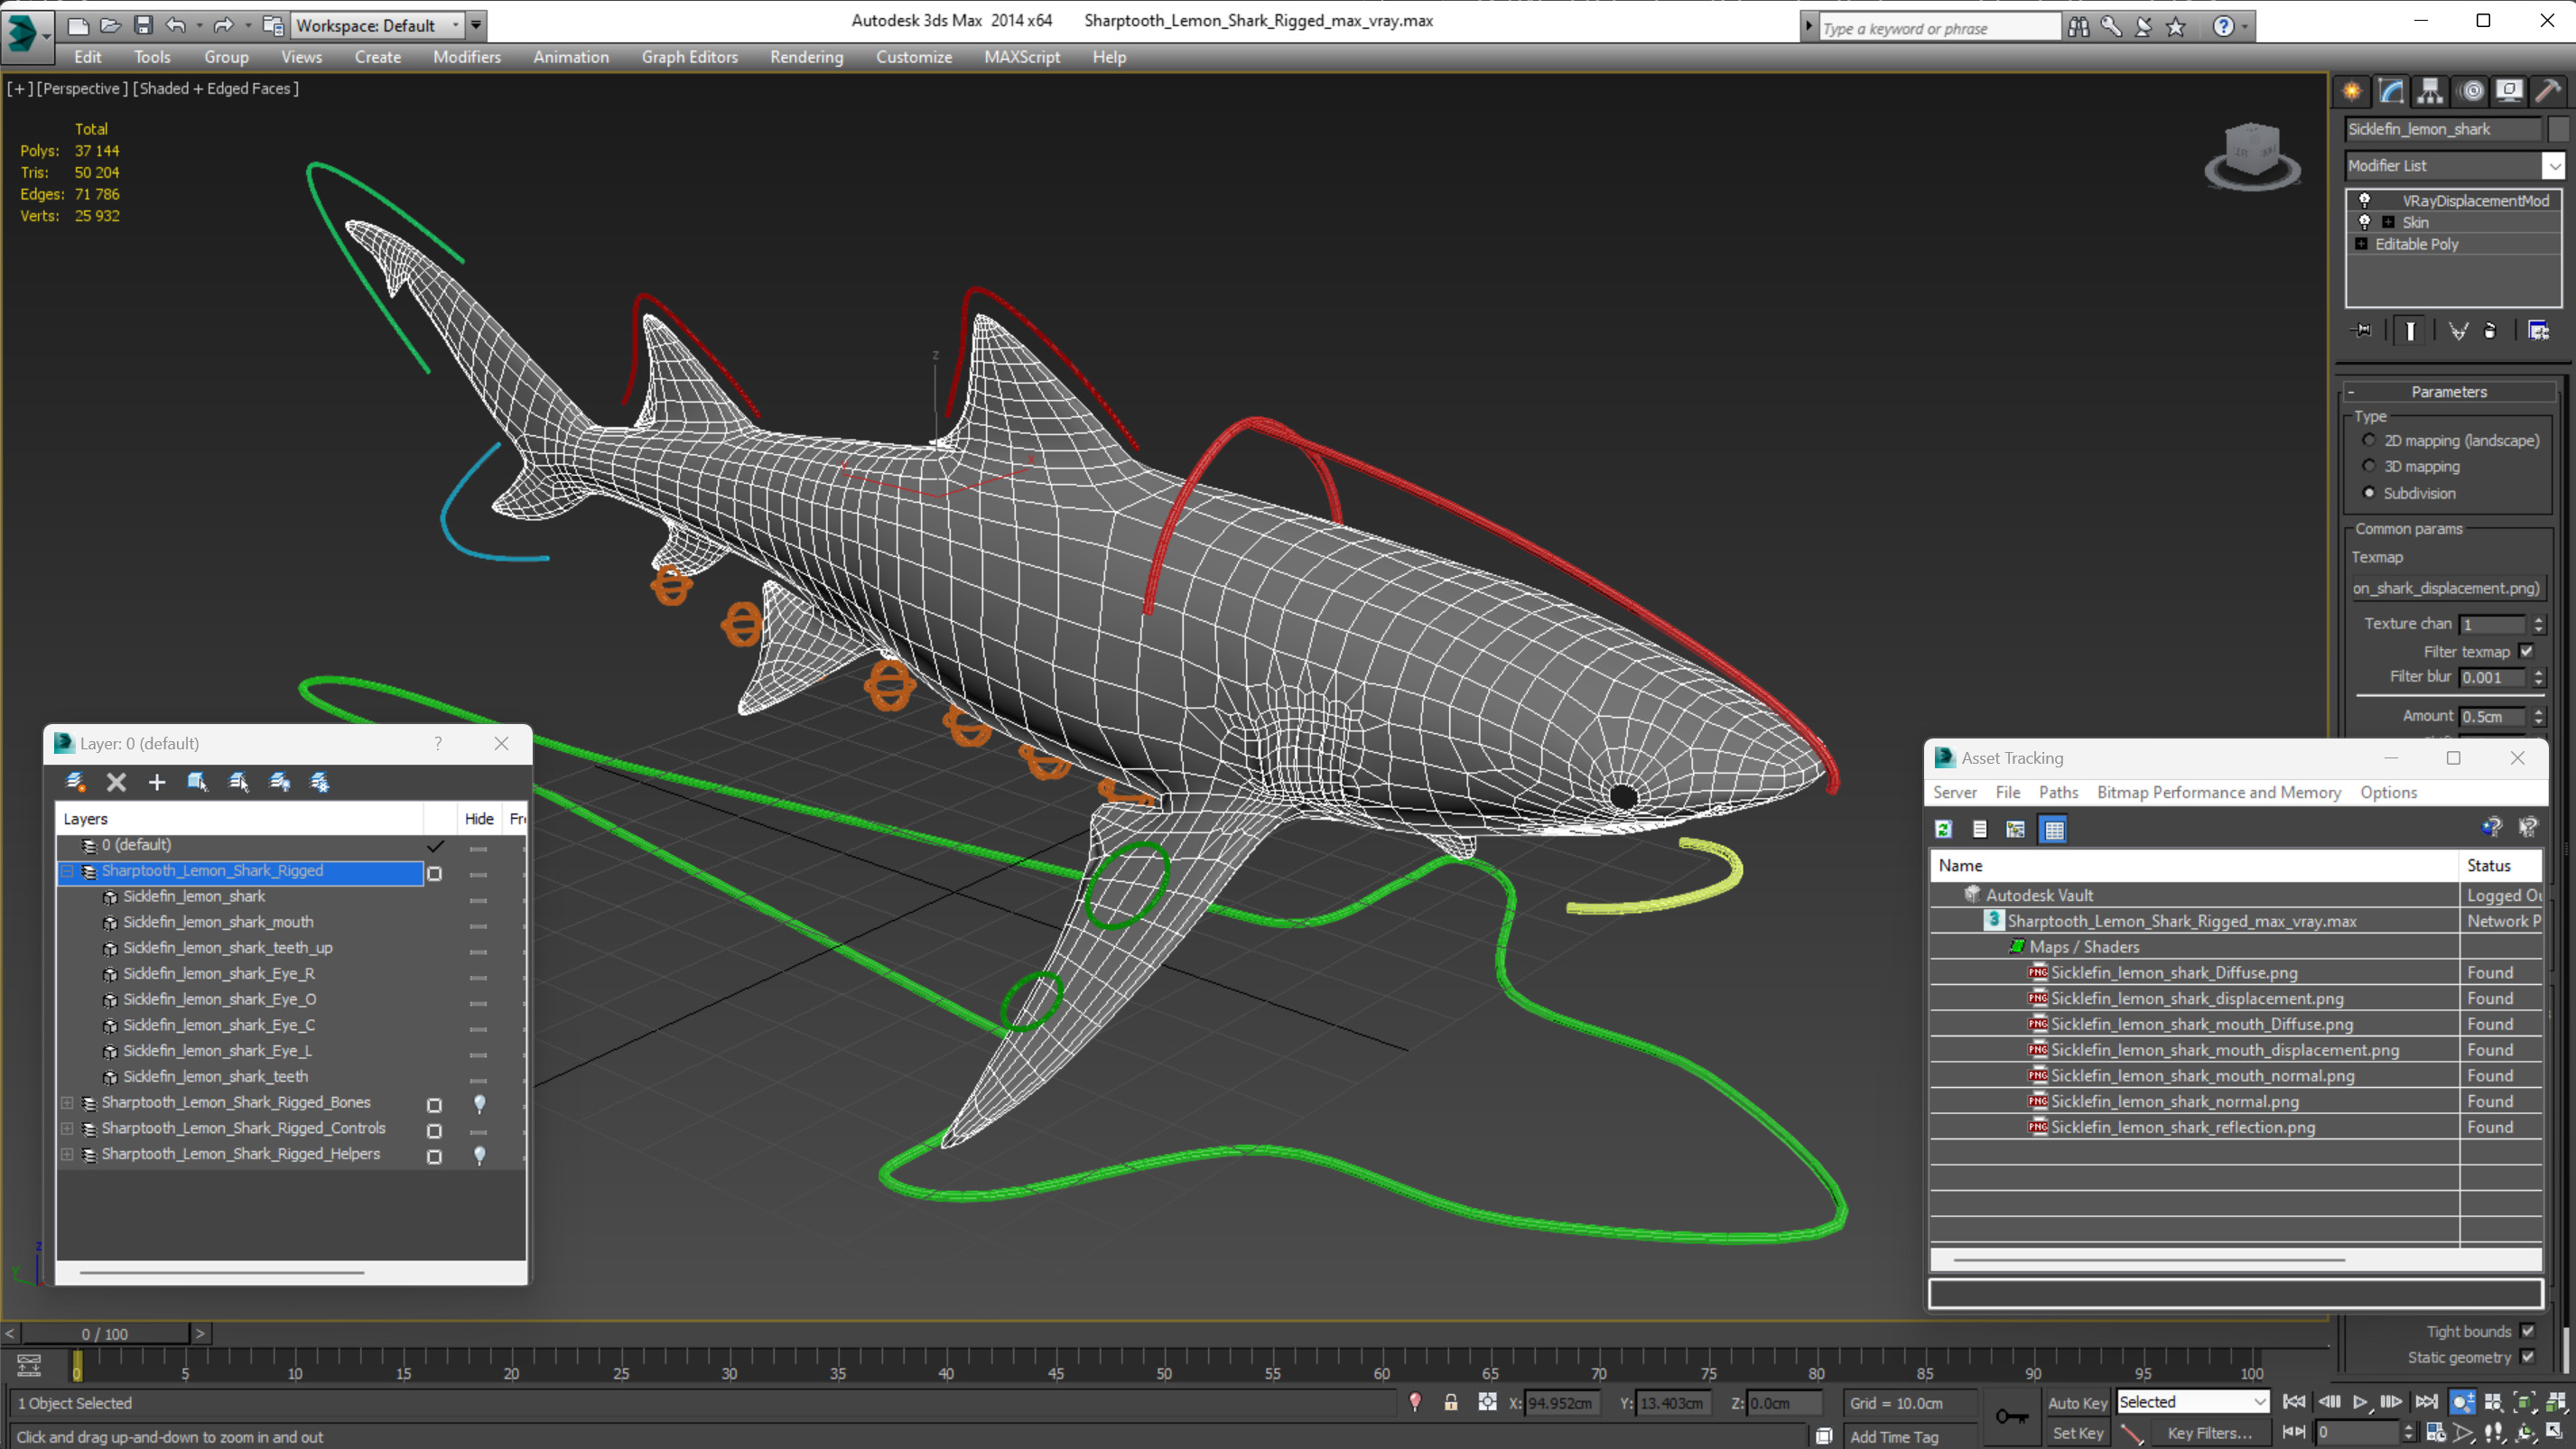Click the Play Animation button

2360,1402
